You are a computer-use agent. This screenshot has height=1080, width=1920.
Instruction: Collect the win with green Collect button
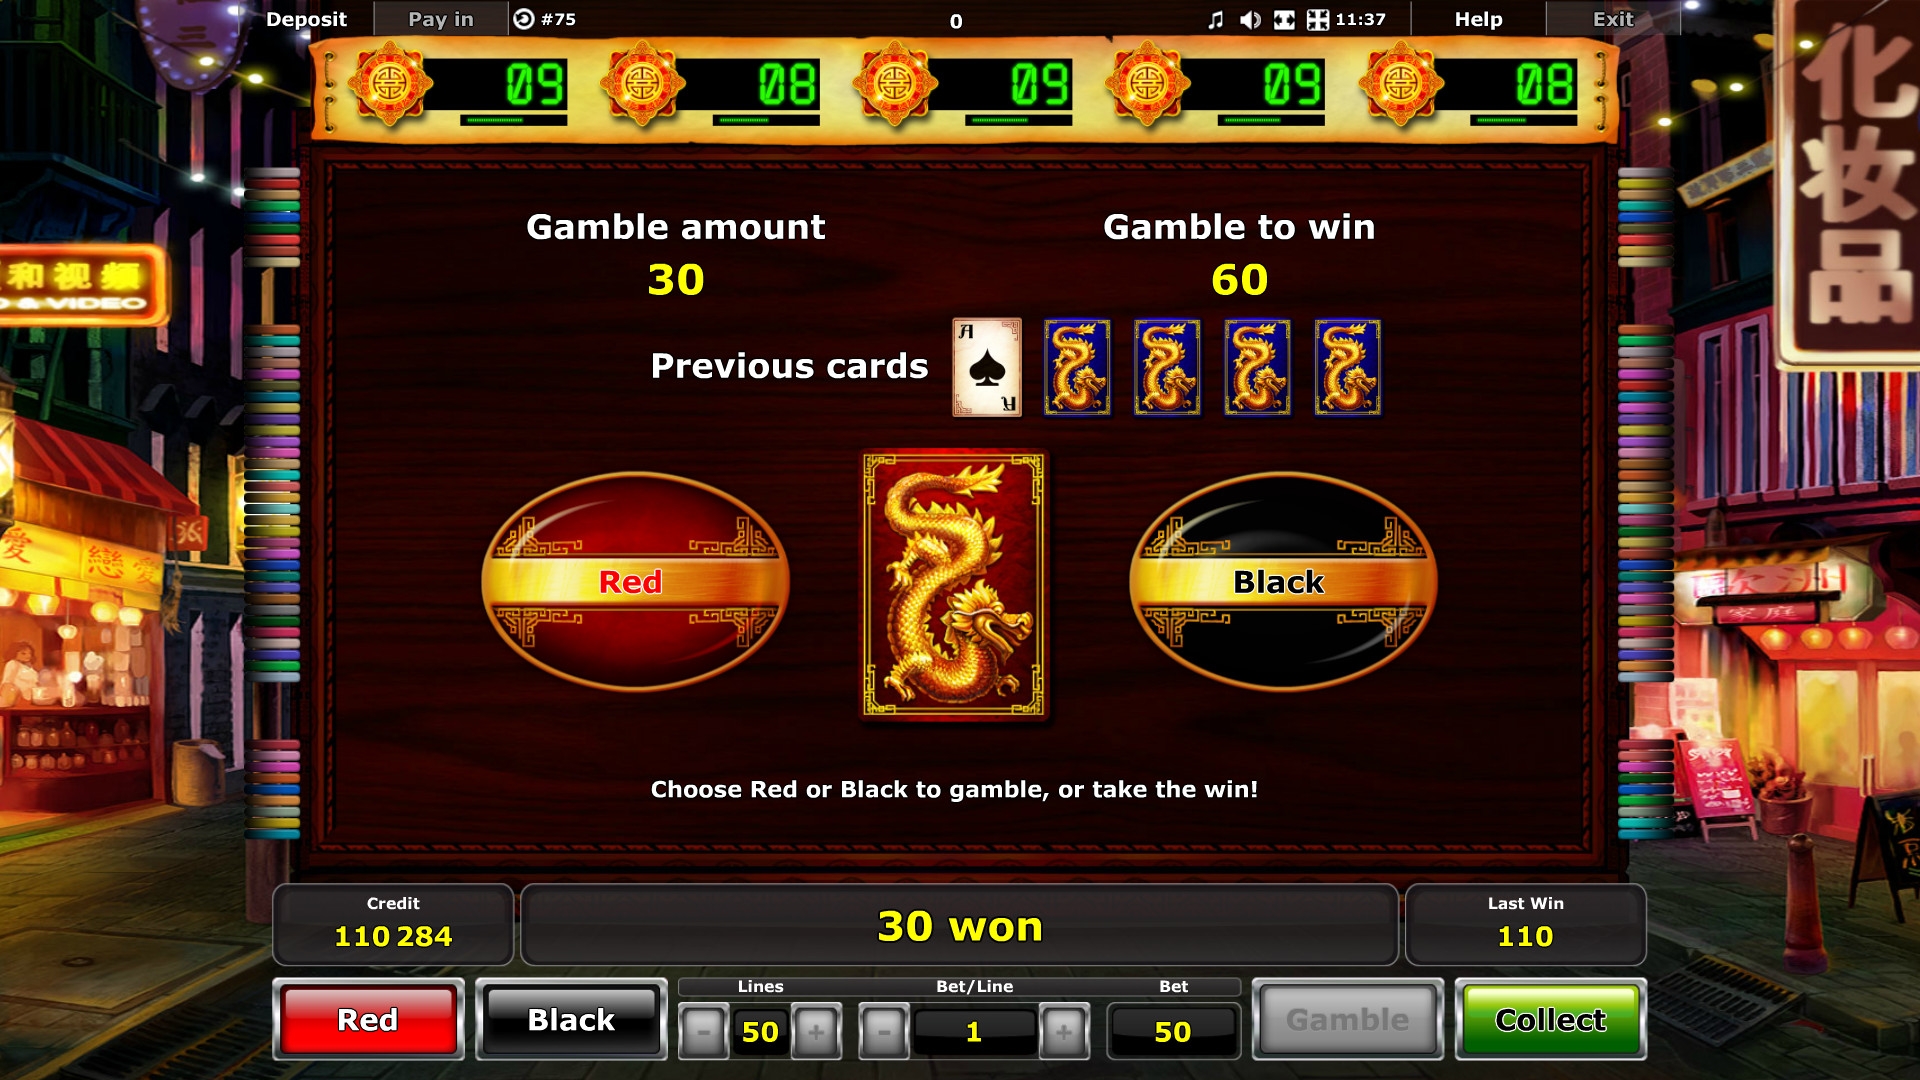point(1550,1020)
